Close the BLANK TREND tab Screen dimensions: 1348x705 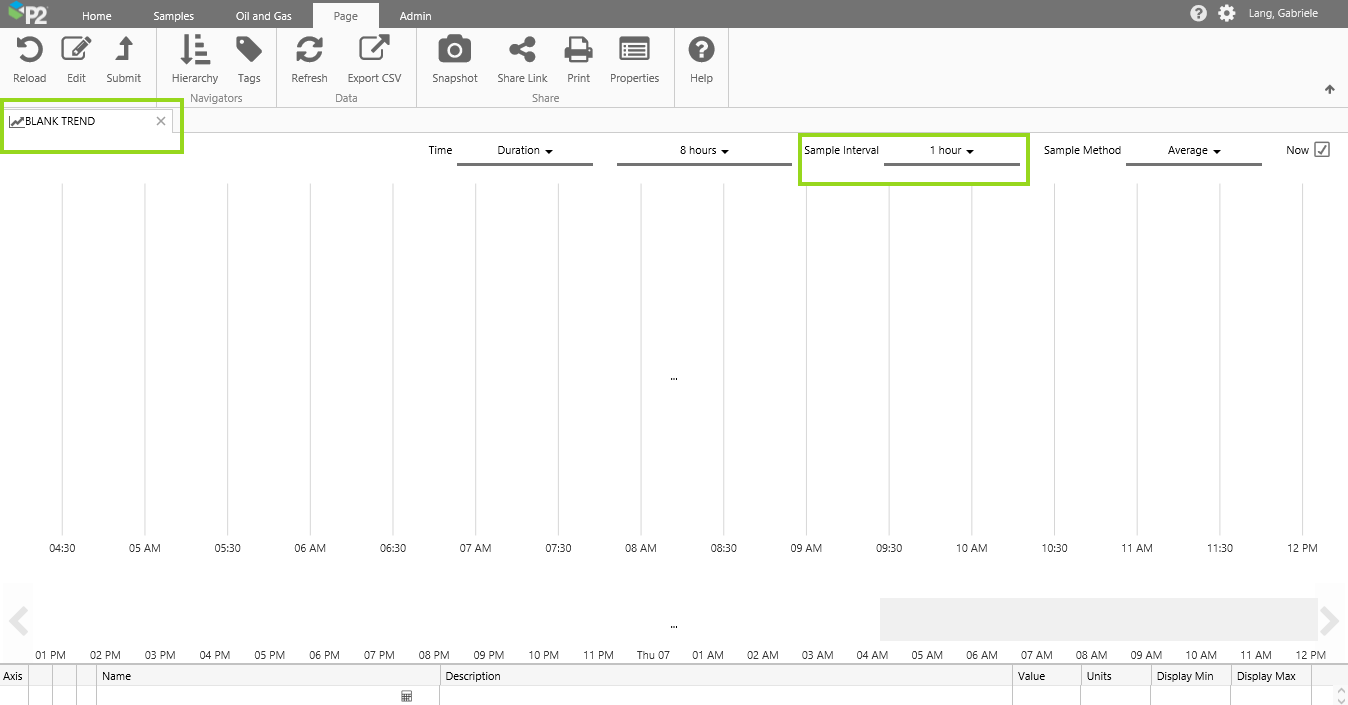point(161,121)
